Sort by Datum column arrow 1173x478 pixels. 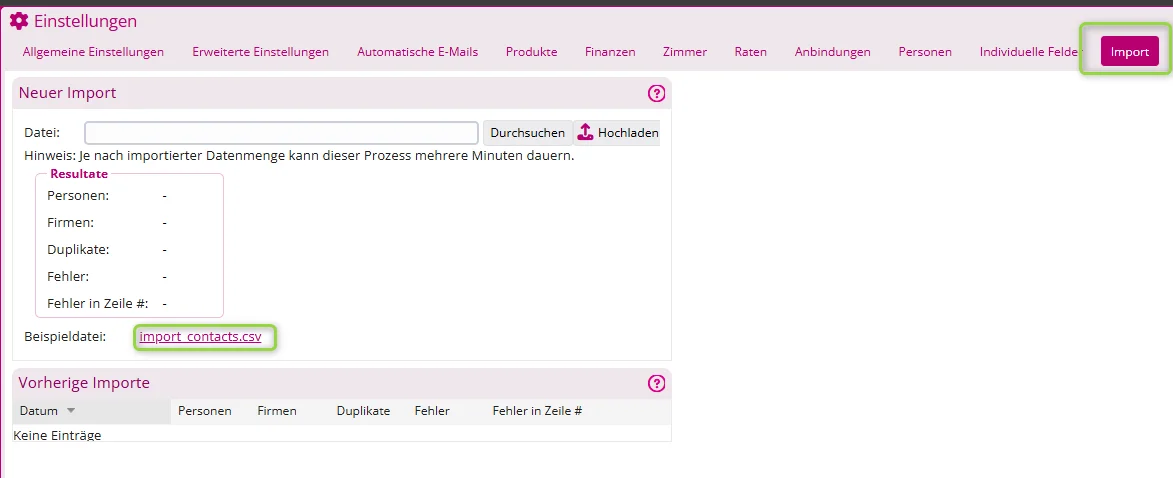71,411
